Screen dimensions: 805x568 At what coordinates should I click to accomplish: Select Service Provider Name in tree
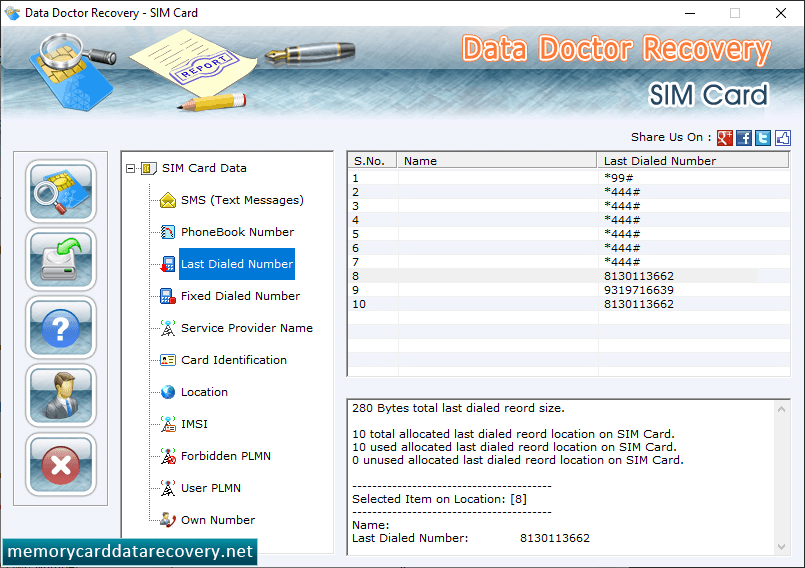tap(247, 328)
